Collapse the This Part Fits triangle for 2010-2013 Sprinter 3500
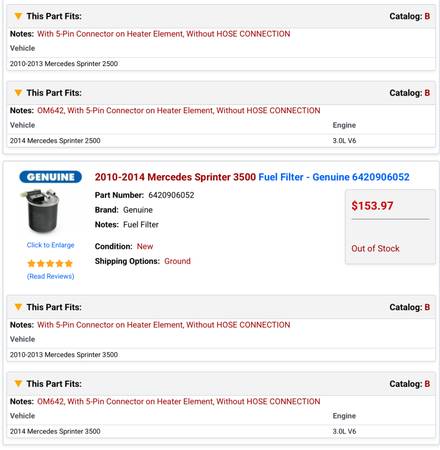440x450 pixels. tap(18, 307)
